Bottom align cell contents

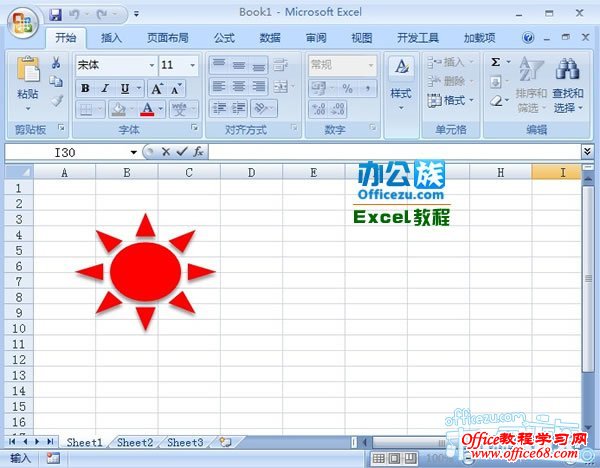click(x=259, y=65)
